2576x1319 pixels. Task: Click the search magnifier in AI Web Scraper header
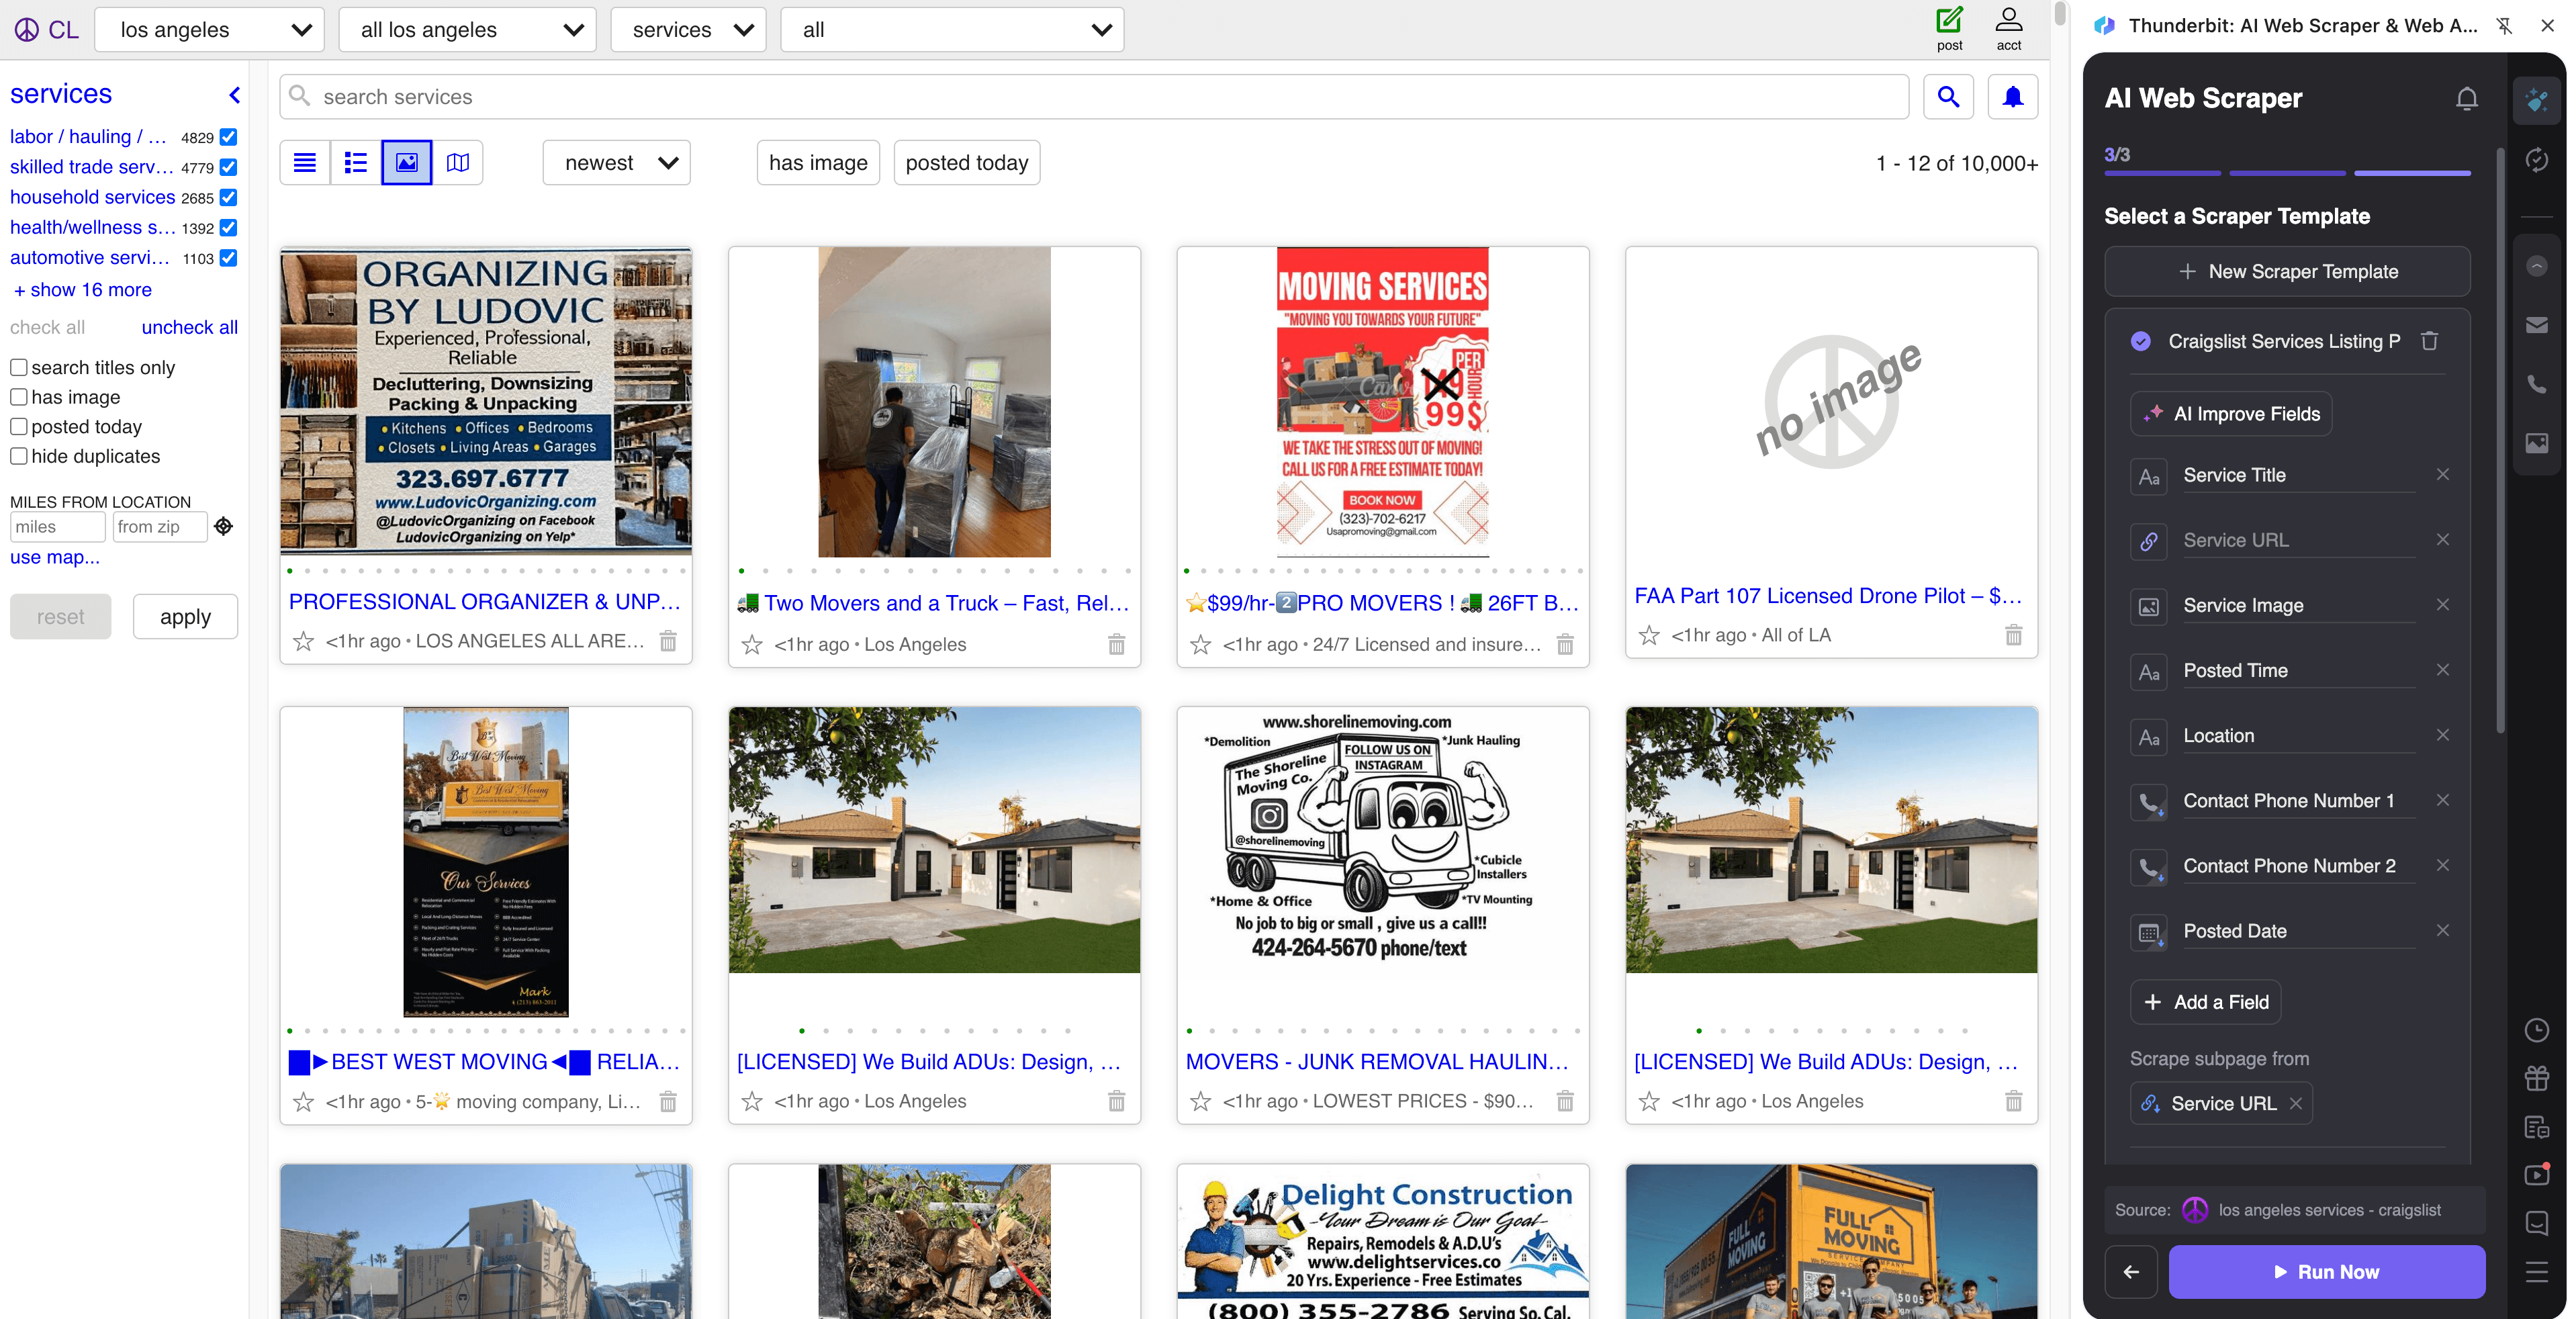(x=2466, y=98)
